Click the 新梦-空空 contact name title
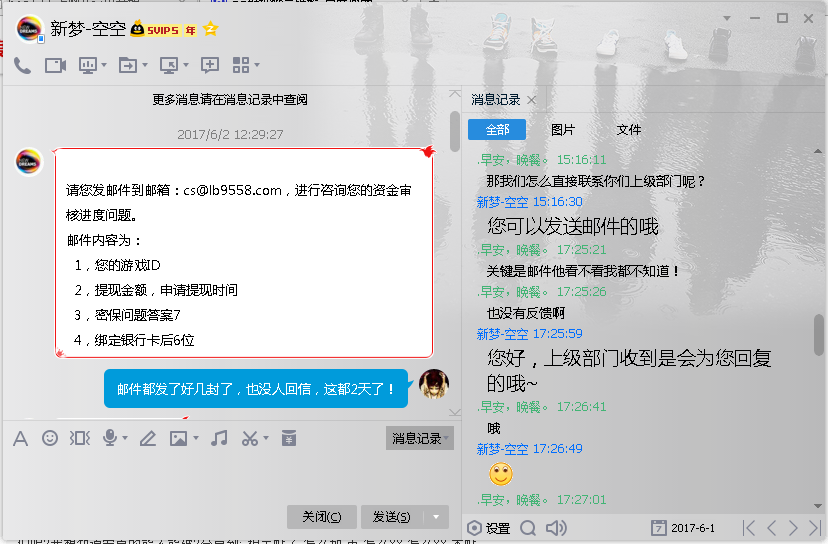 (x=88, y=29)
